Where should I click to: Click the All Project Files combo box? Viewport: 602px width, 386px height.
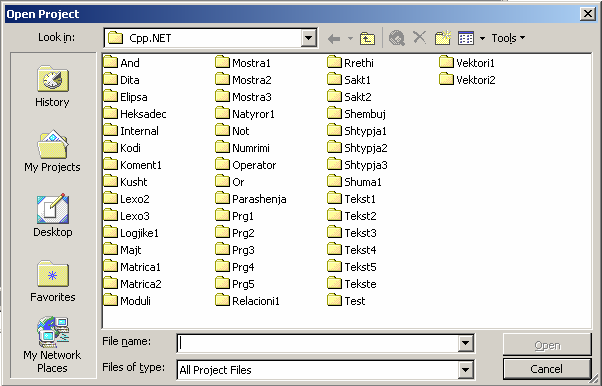326,370
